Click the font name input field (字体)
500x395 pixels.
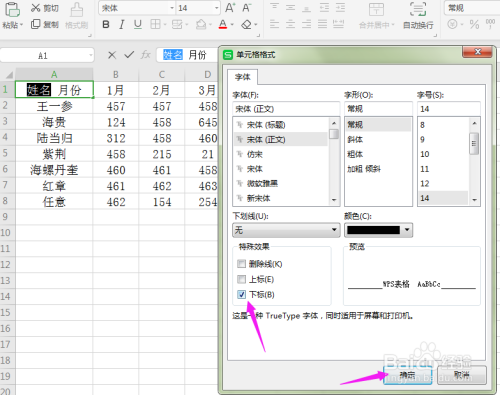click(286, 109)
